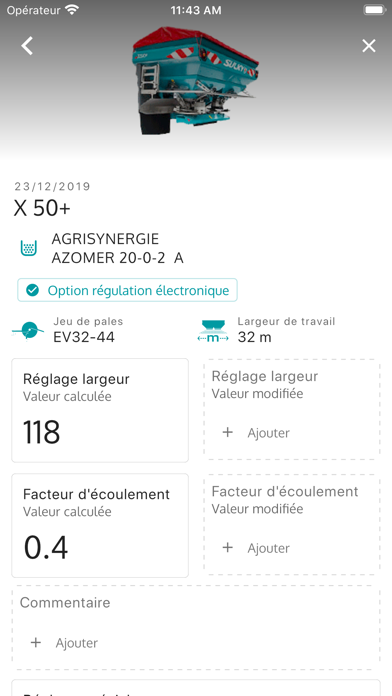Open the 32 m working width value
This screenshot has width=392, height=696.
pyautogui.click(x=254, y=337)
